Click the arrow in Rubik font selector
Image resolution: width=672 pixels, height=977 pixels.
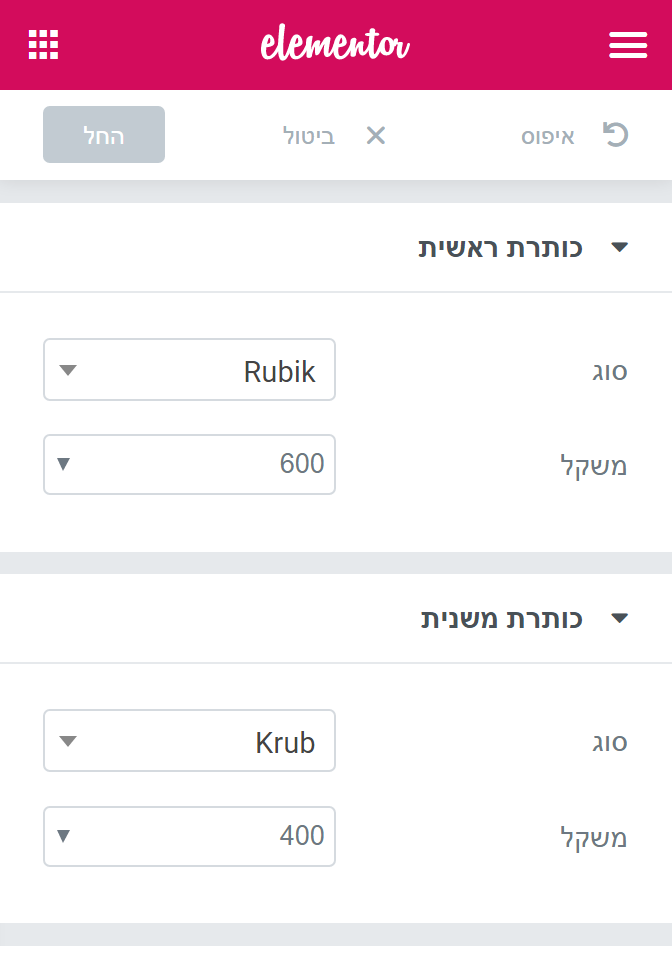[68, 370]
